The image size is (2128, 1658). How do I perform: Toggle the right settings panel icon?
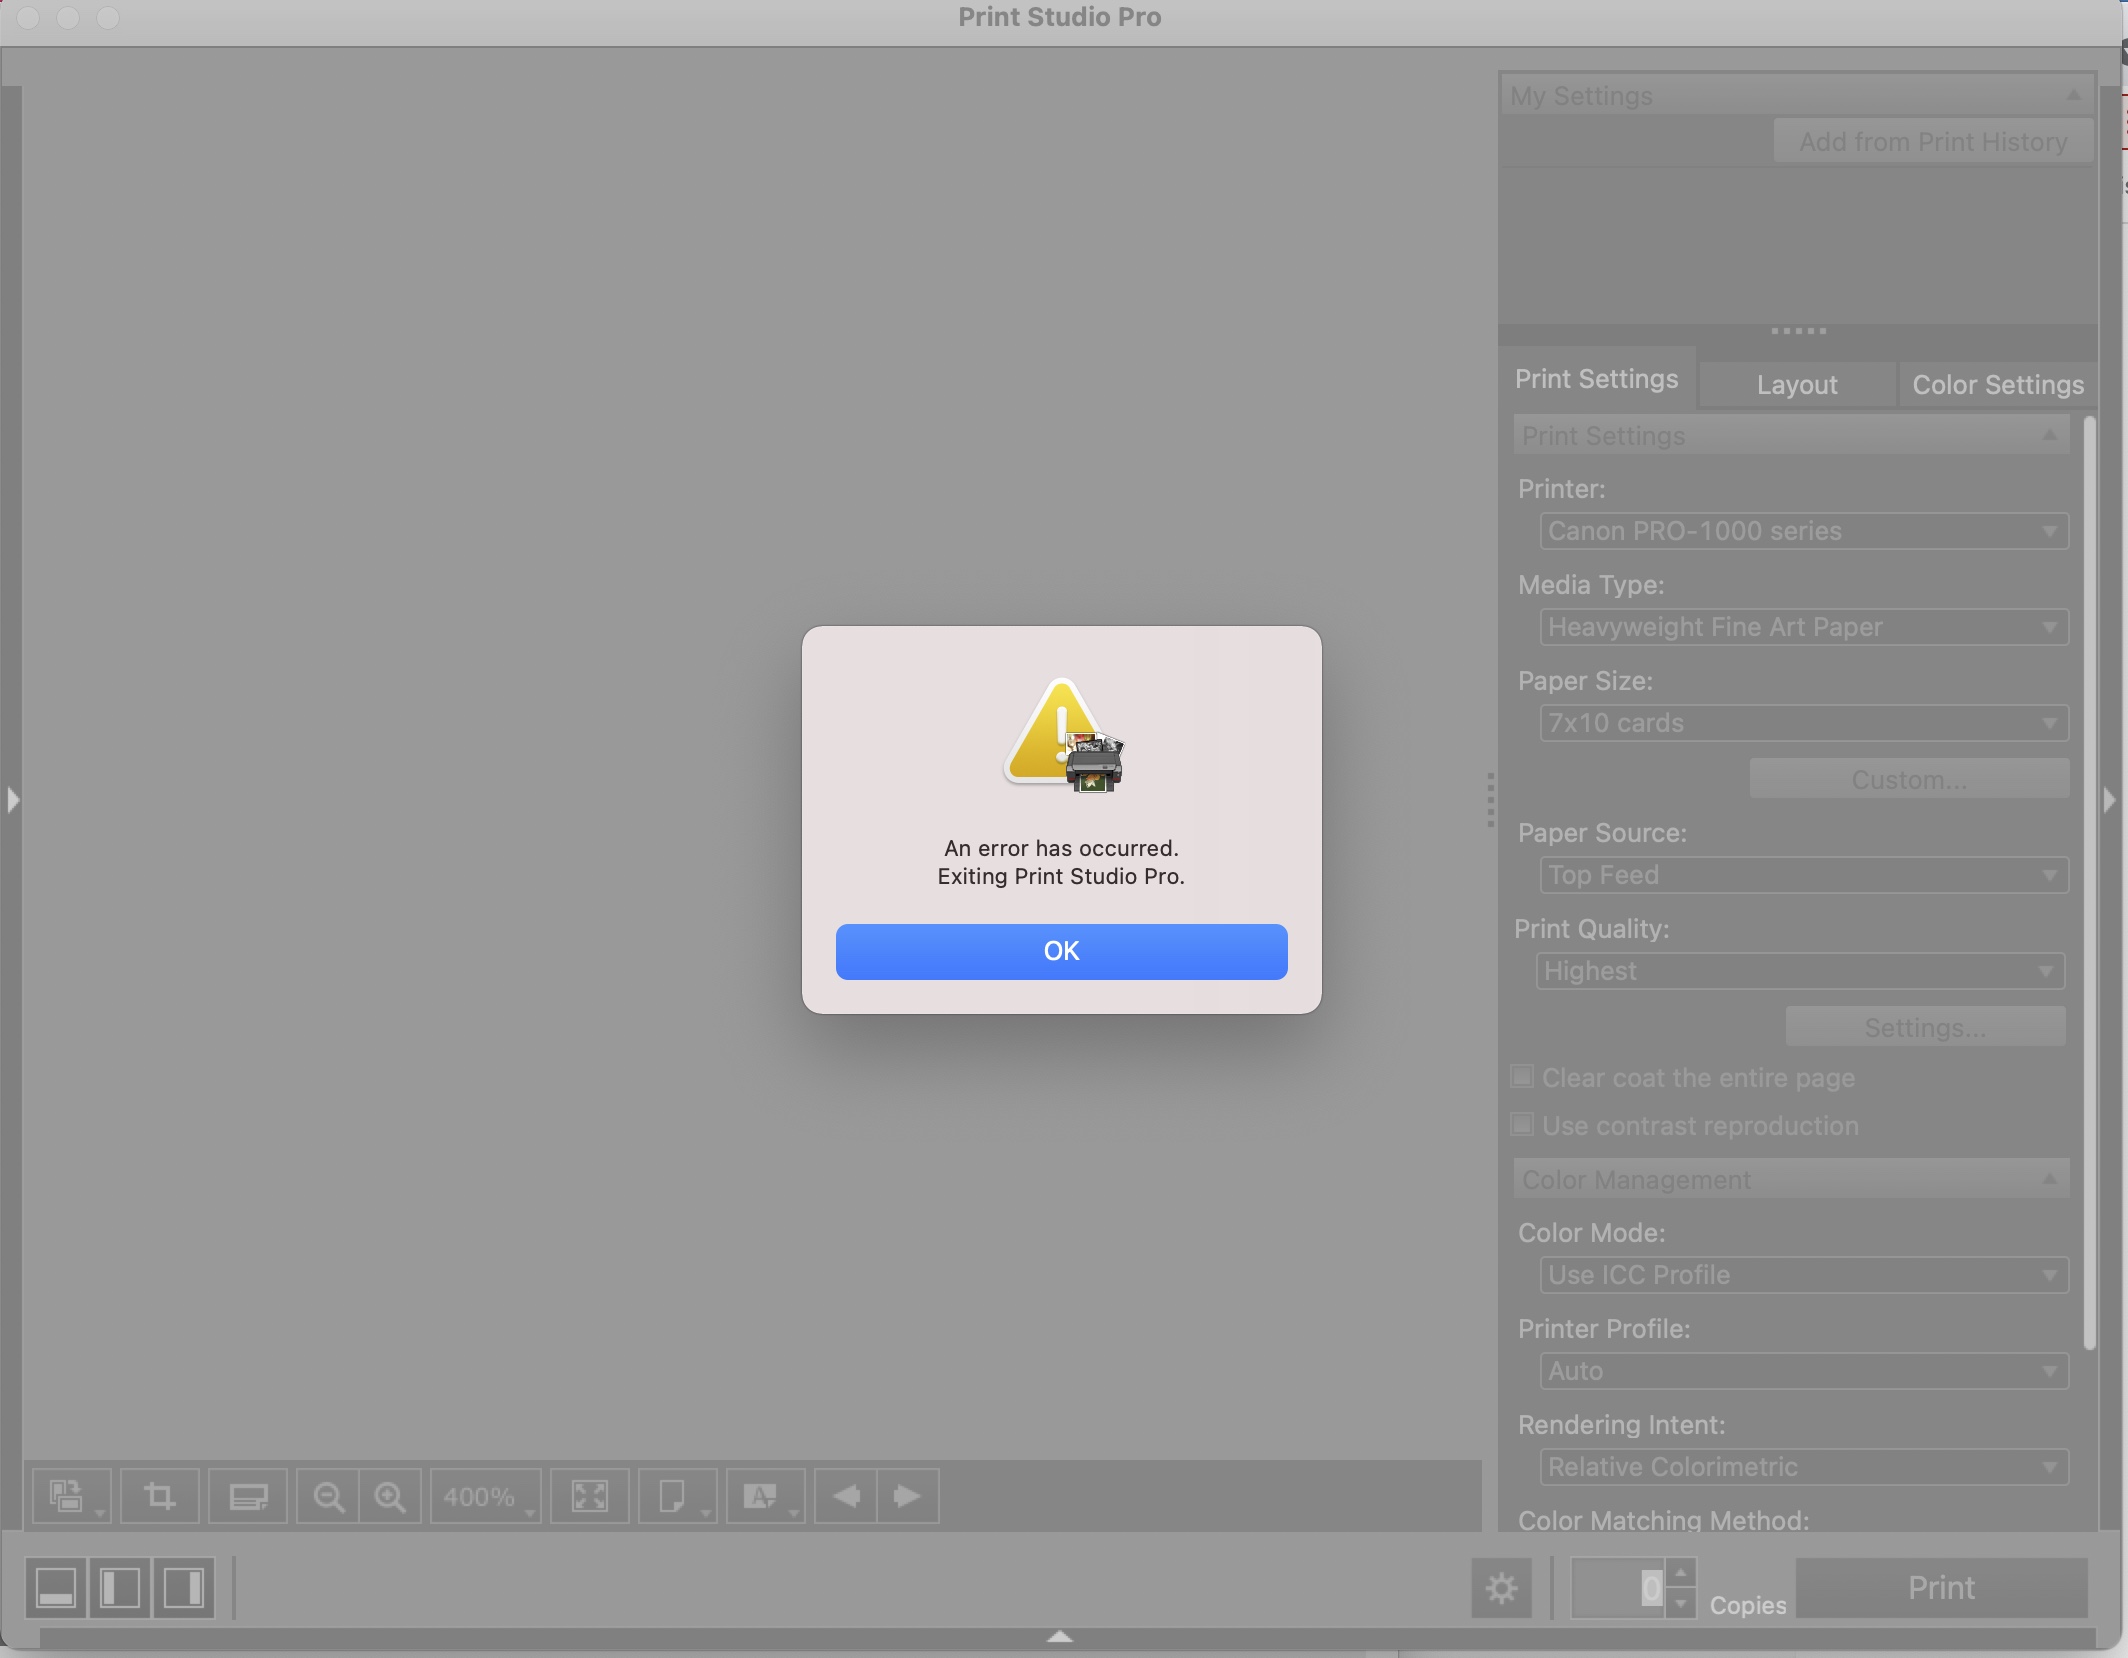coord(184,1588)
